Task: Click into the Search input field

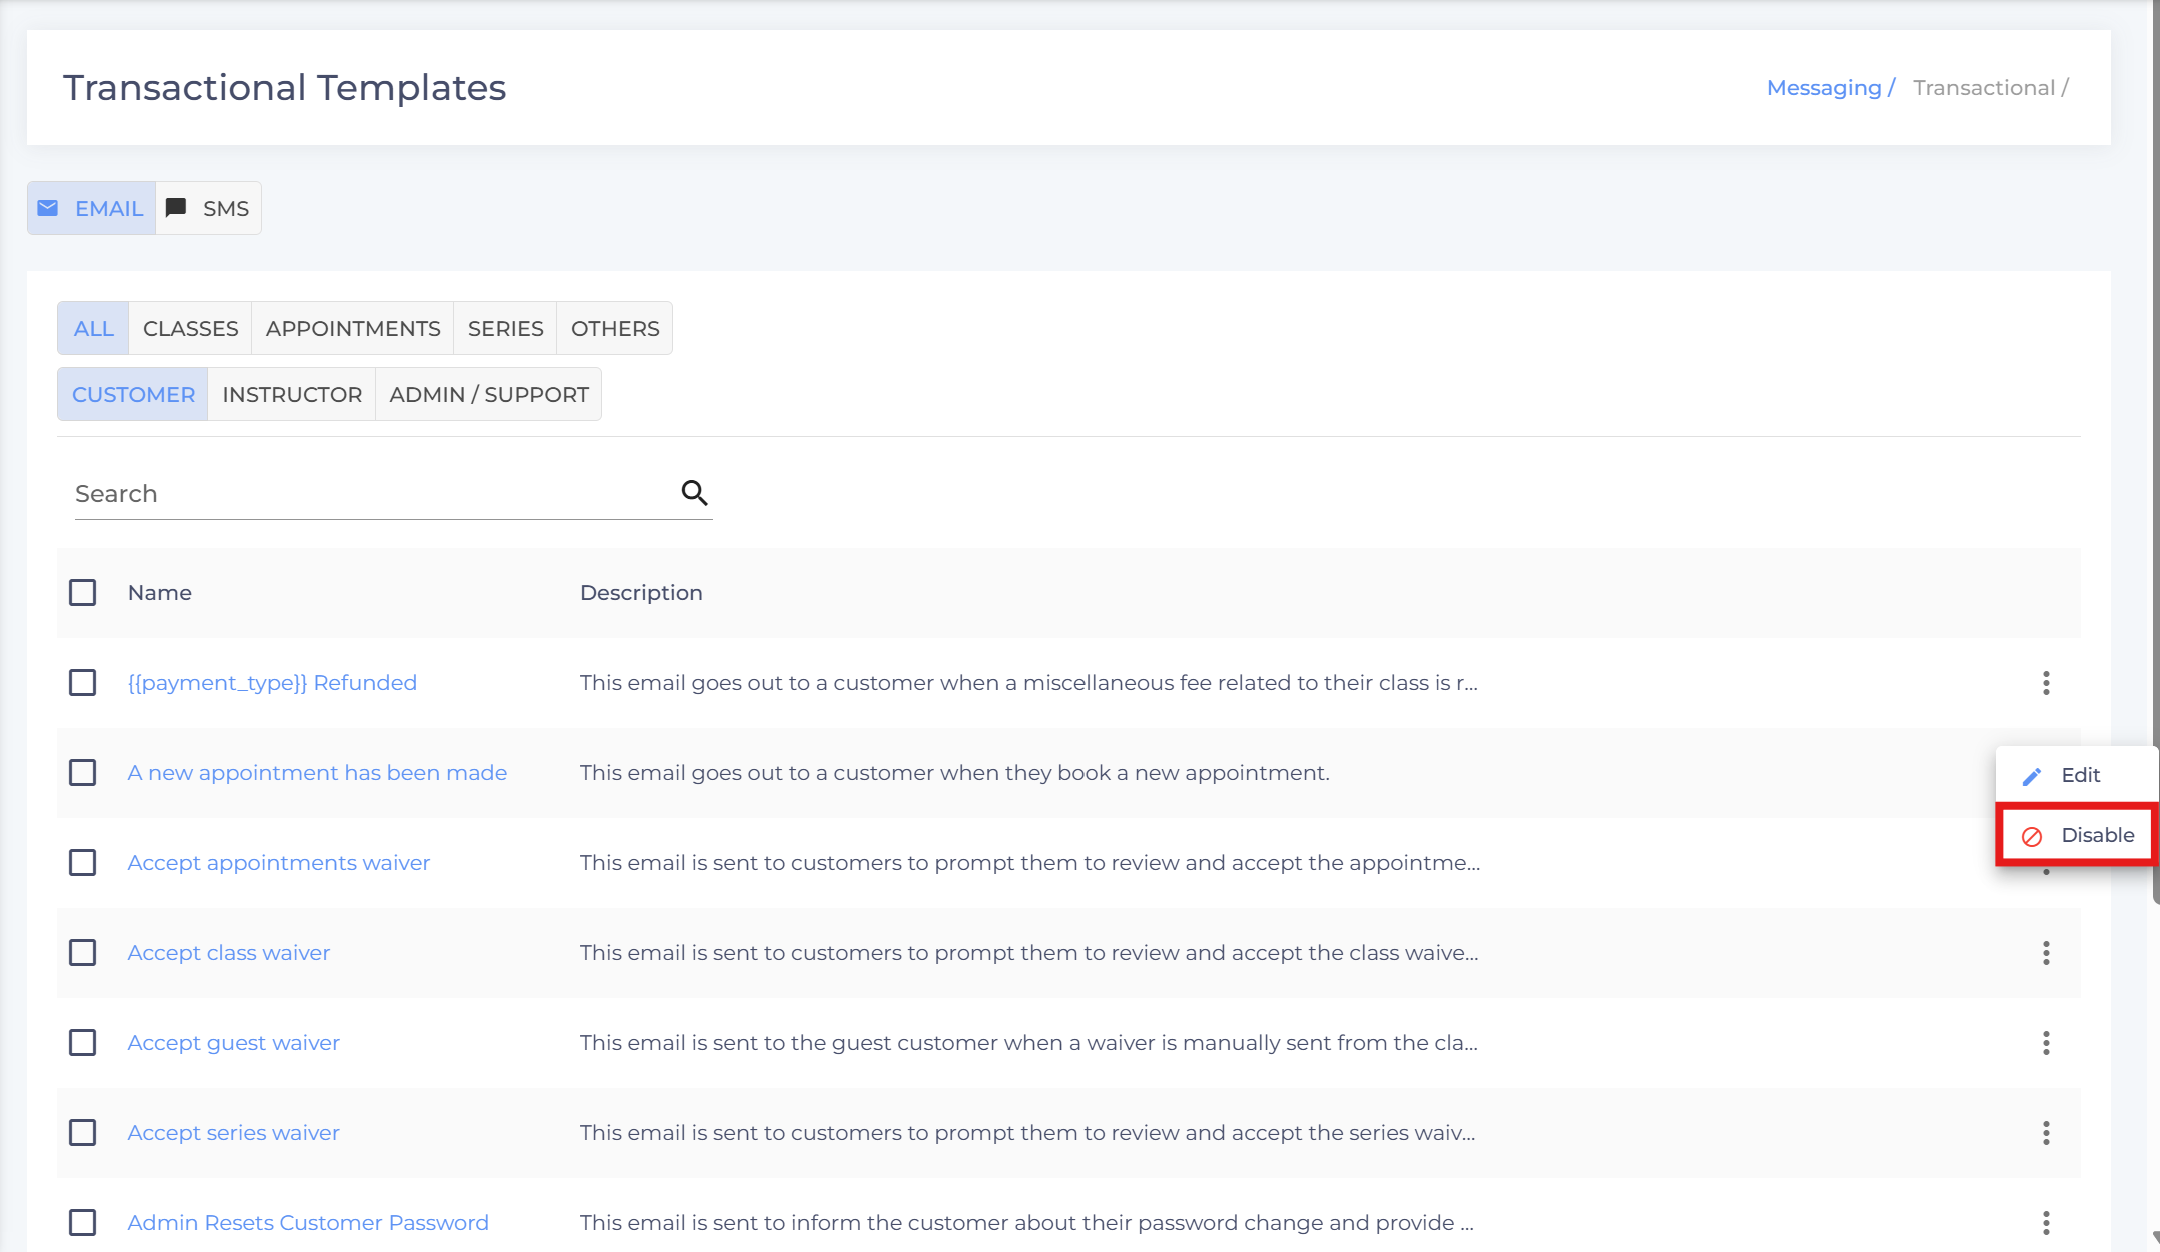Action: point(370,494)
